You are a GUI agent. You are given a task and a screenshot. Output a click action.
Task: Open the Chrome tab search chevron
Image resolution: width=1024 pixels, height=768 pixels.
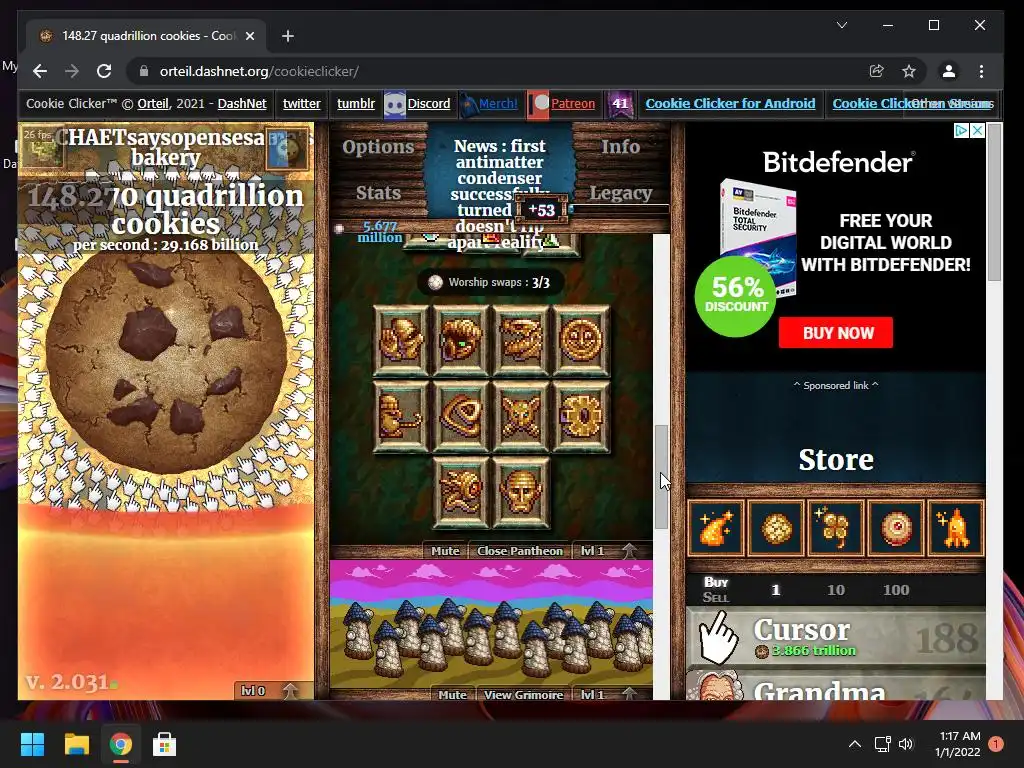[x=842, y=25]
